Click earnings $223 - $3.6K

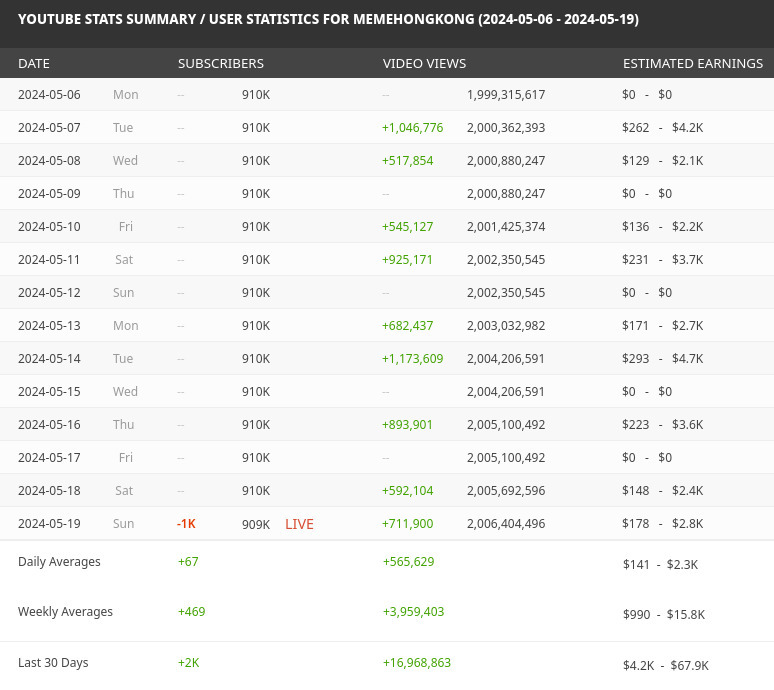662,425
